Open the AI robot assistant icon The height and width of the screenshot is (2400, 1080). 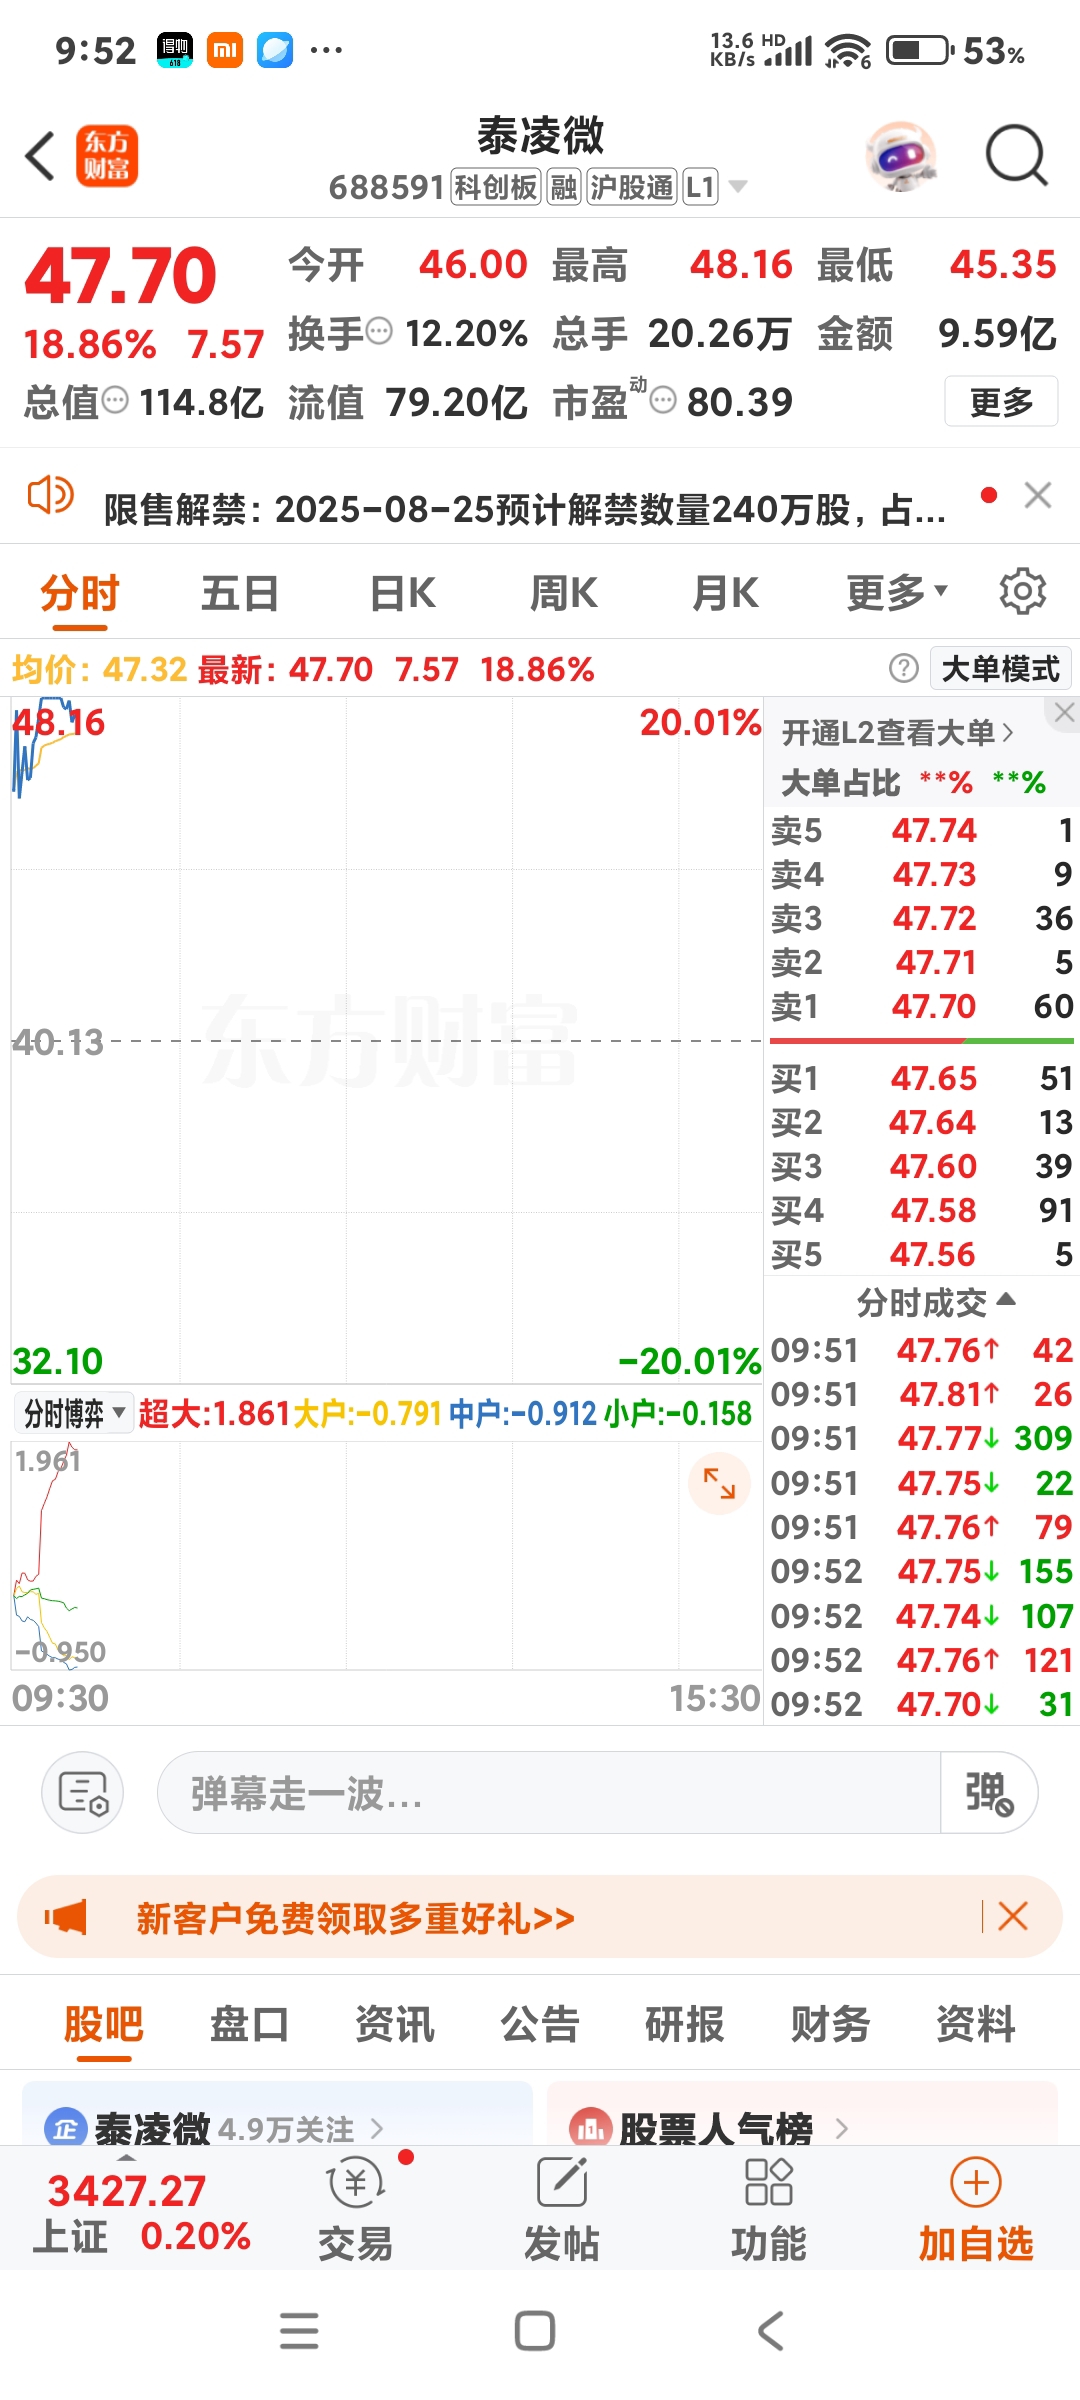click(x=901, y=156)
